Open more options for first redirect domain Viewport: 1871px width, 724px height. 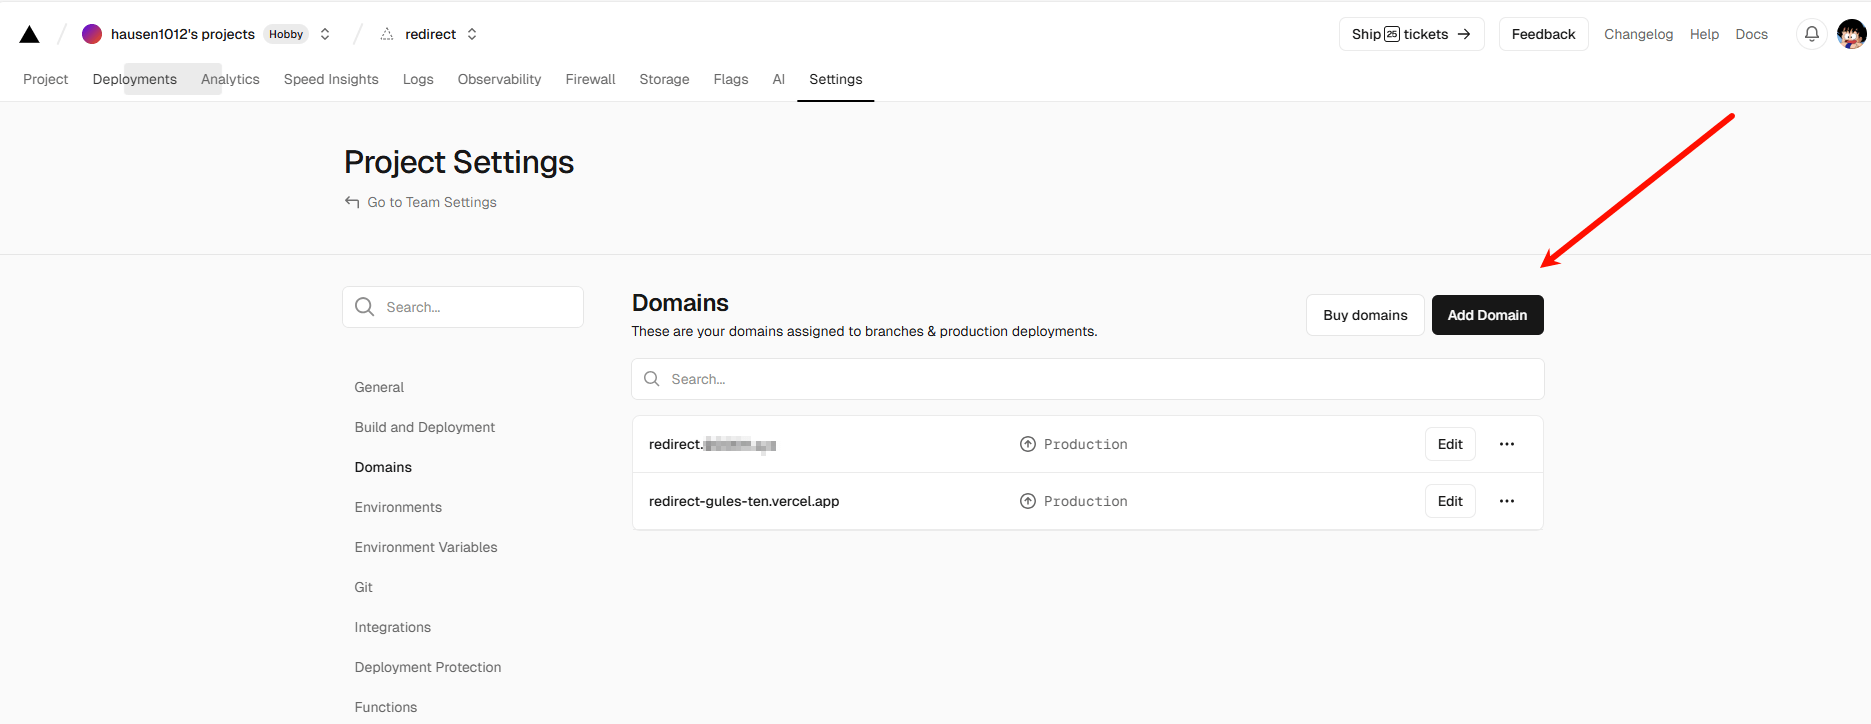pos(1506,444)
